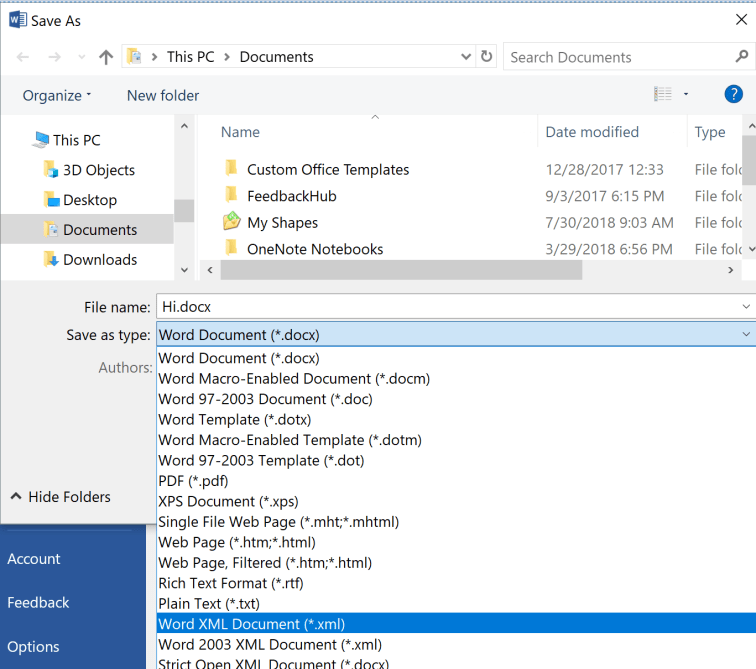This screenshot has width=756, height=669.
Task: Click the horizontal scroll left arrow
Action: click(210, 270)
